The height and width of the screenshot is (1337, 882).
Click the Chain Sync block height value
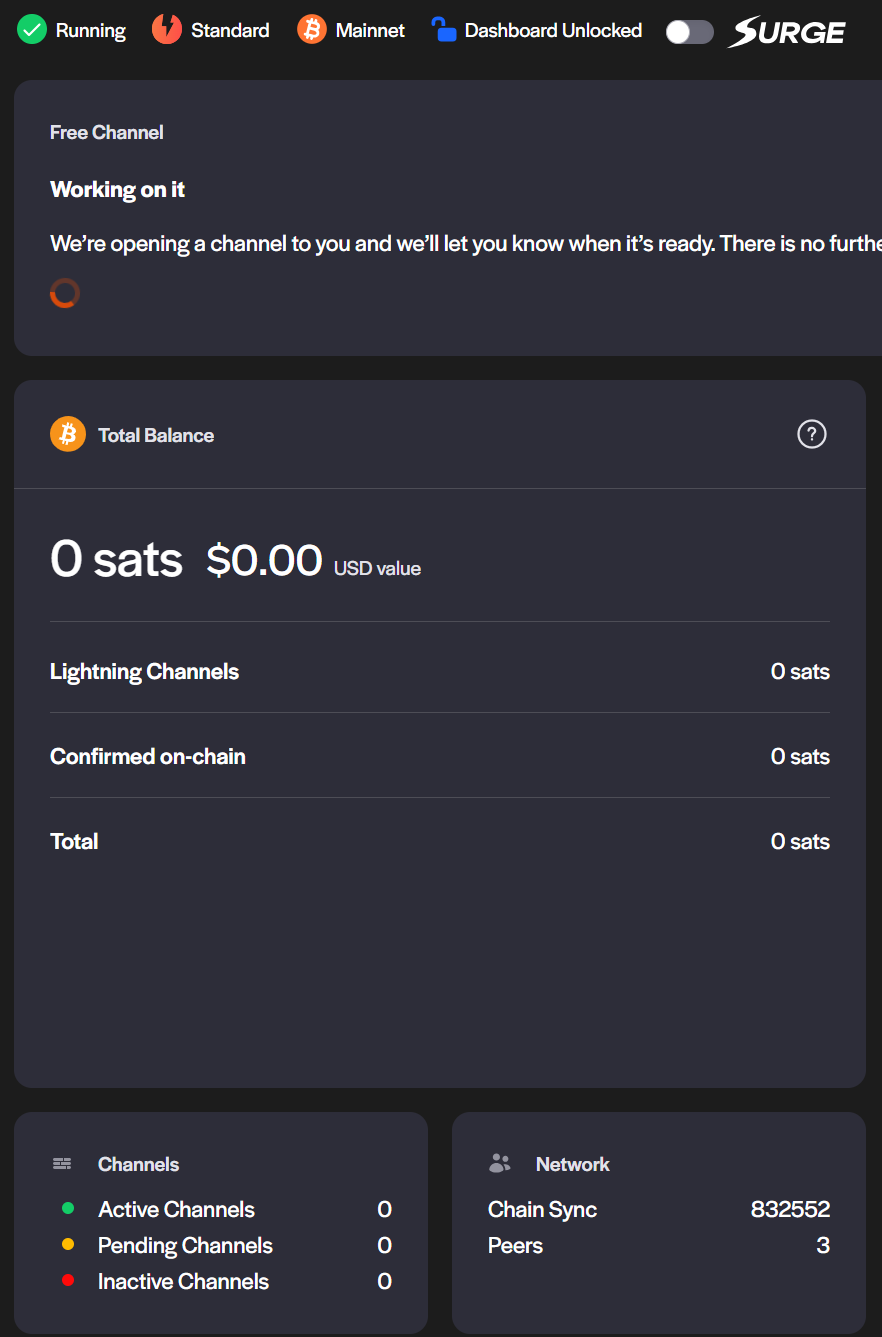point(790,1210)
